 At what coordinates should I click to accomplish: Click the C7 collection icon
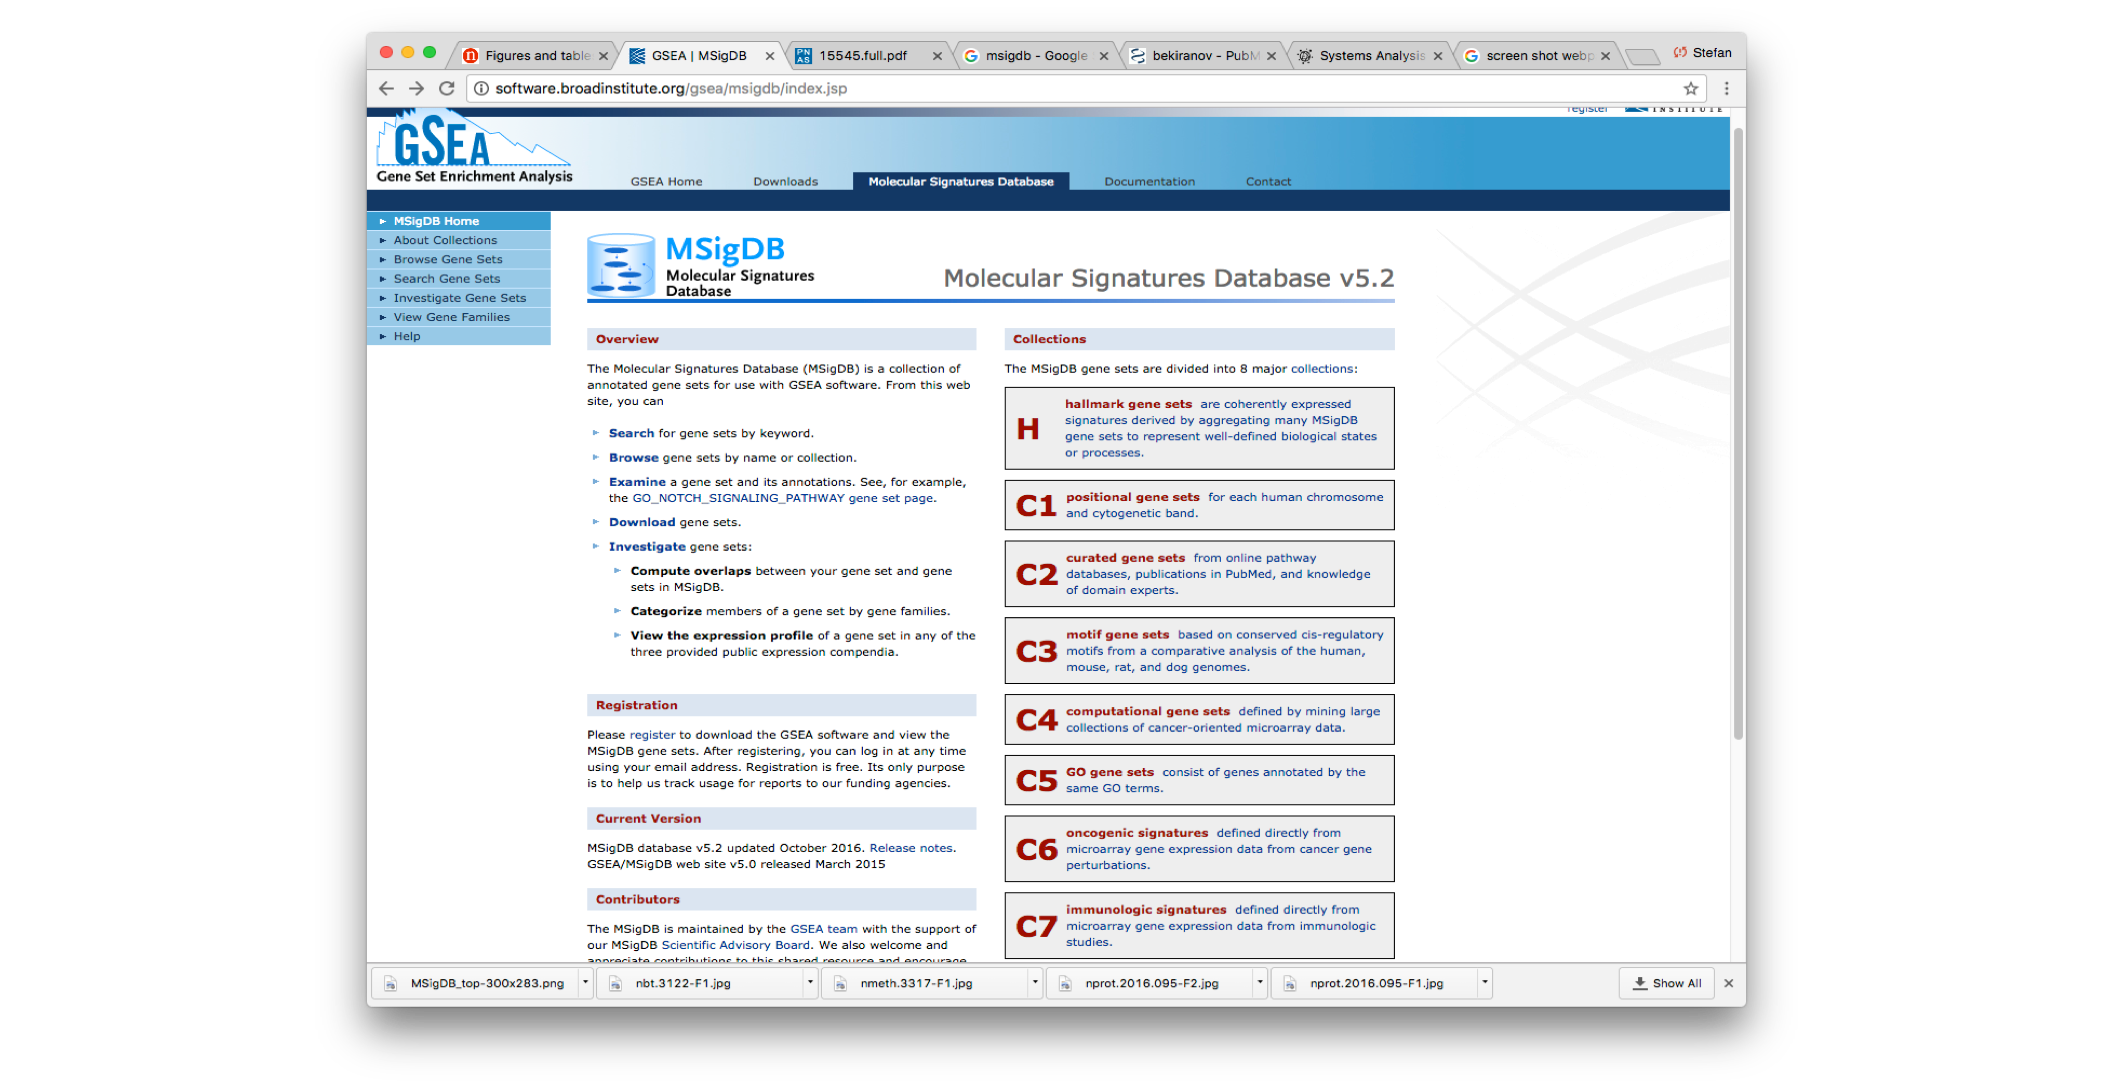[x=1036, y=926]
